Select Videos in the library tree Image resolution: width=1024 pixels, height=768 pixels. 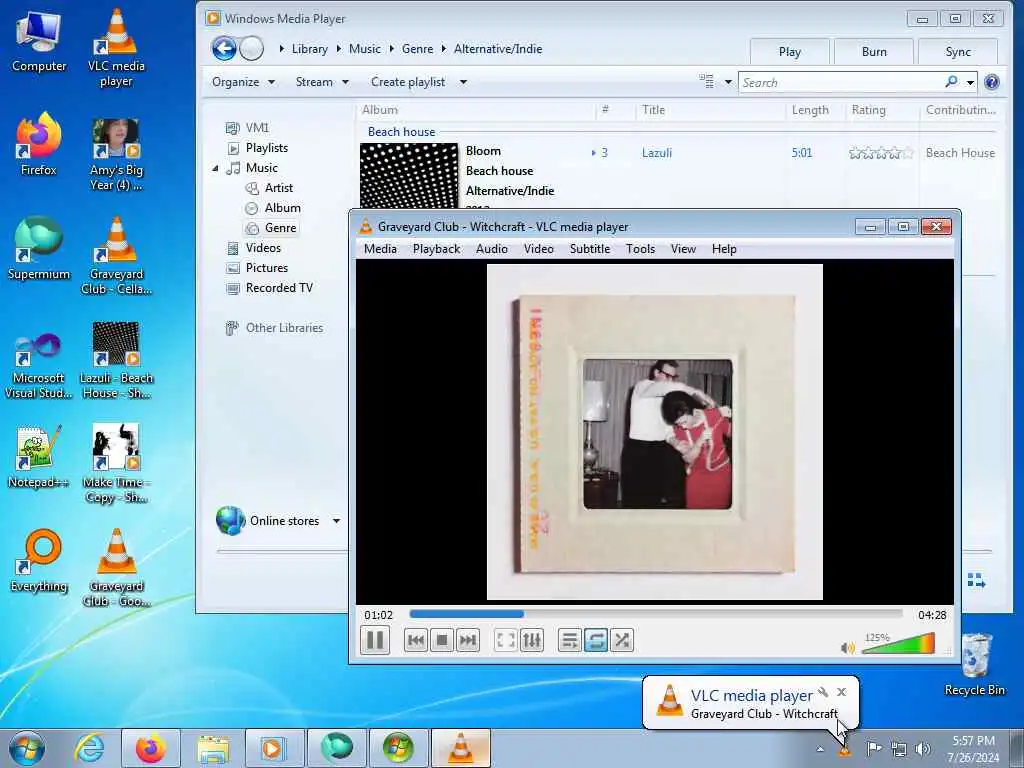coord(263,248)
